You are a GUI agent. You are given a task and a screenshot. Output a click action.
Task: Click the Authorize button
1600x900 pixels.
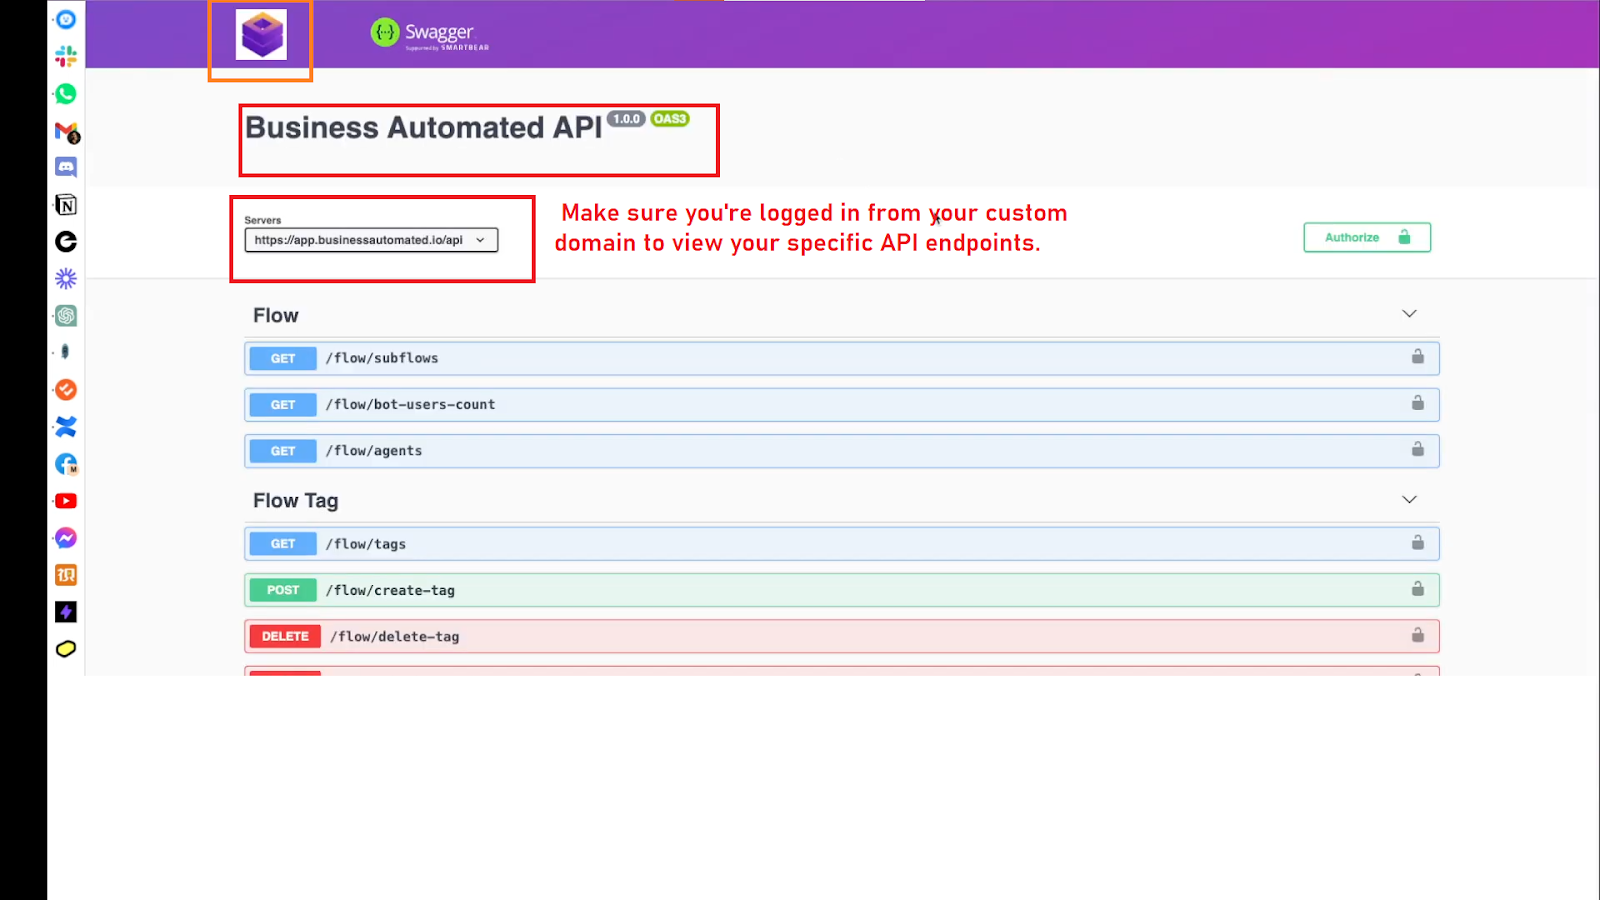(x=1367, y=237)
